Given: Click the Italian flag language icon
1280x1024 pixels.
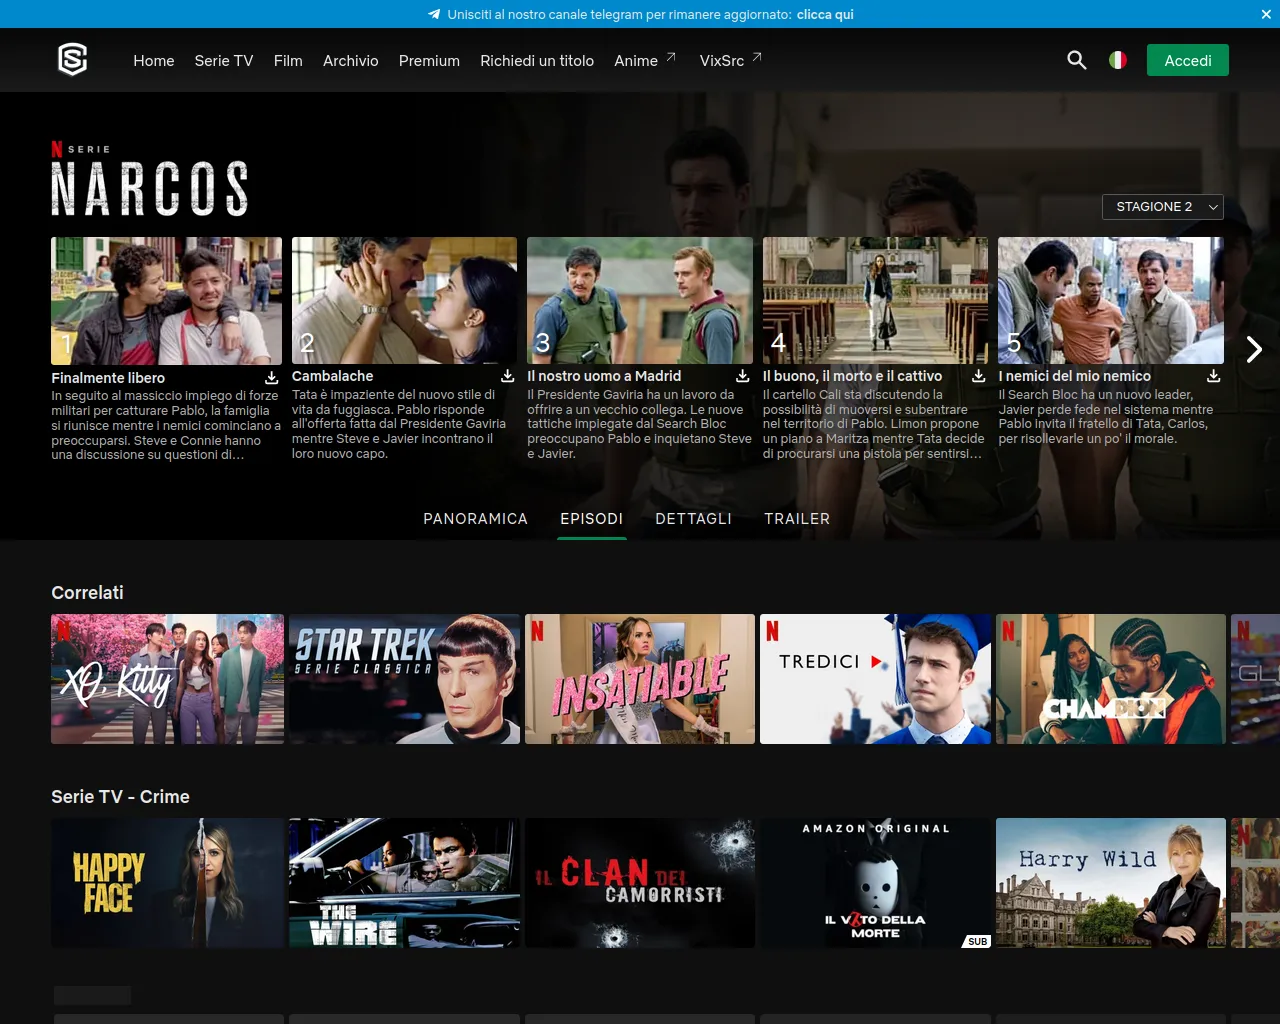Looking at the screenshot, I should coord(1118,60).
